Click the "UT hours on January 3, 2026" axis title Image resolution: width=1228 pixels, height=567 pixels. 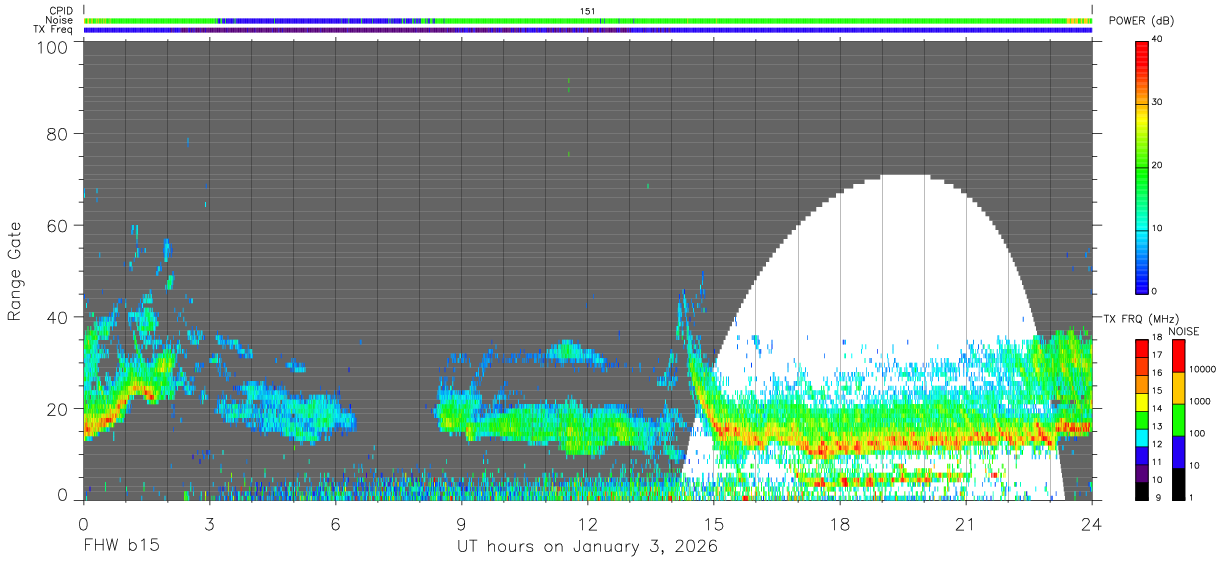pos(587,547)
